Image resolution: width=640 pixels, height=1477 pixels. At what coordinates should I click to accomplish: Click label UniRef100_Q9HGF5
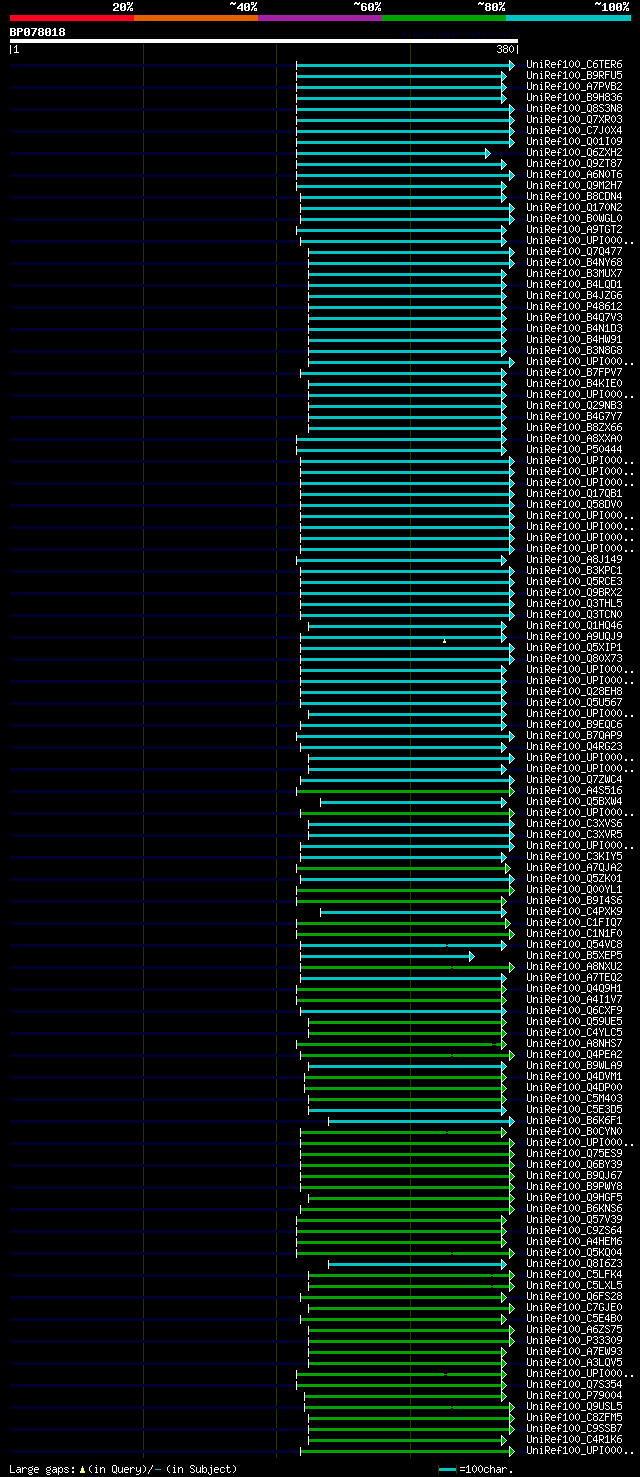[574, 1198]
